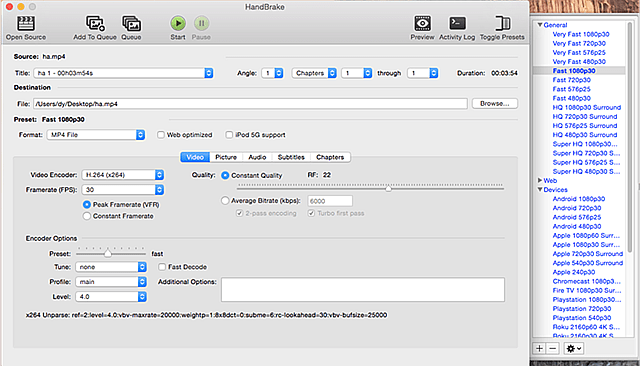Select the Constant Framerate option
This screenshot has width=640, height=366.
(x=87, y=216)
